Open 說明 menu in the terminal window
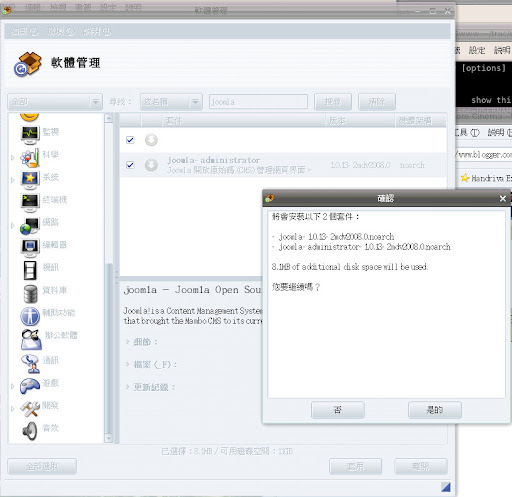512x497 pixels. pos(502,50)
